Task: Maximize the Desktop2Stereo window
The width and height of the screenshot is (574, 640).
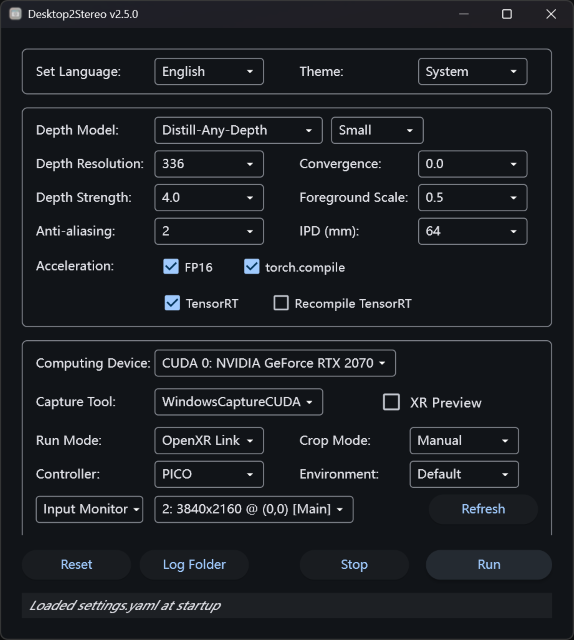Action: point(507,14)
